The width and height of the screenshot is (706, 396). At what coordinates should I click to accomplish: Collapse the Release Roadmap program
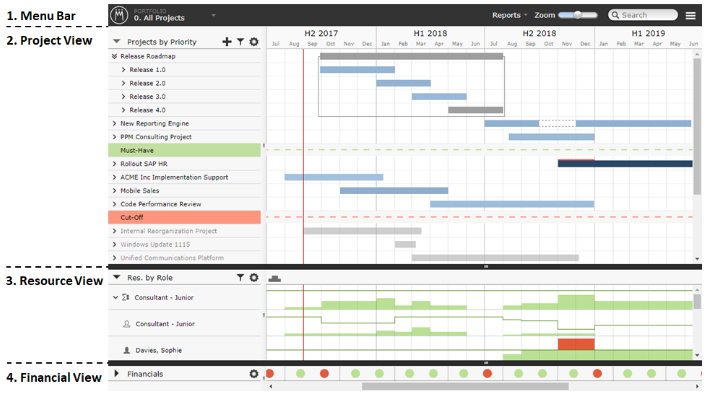(x=114, y=56)
